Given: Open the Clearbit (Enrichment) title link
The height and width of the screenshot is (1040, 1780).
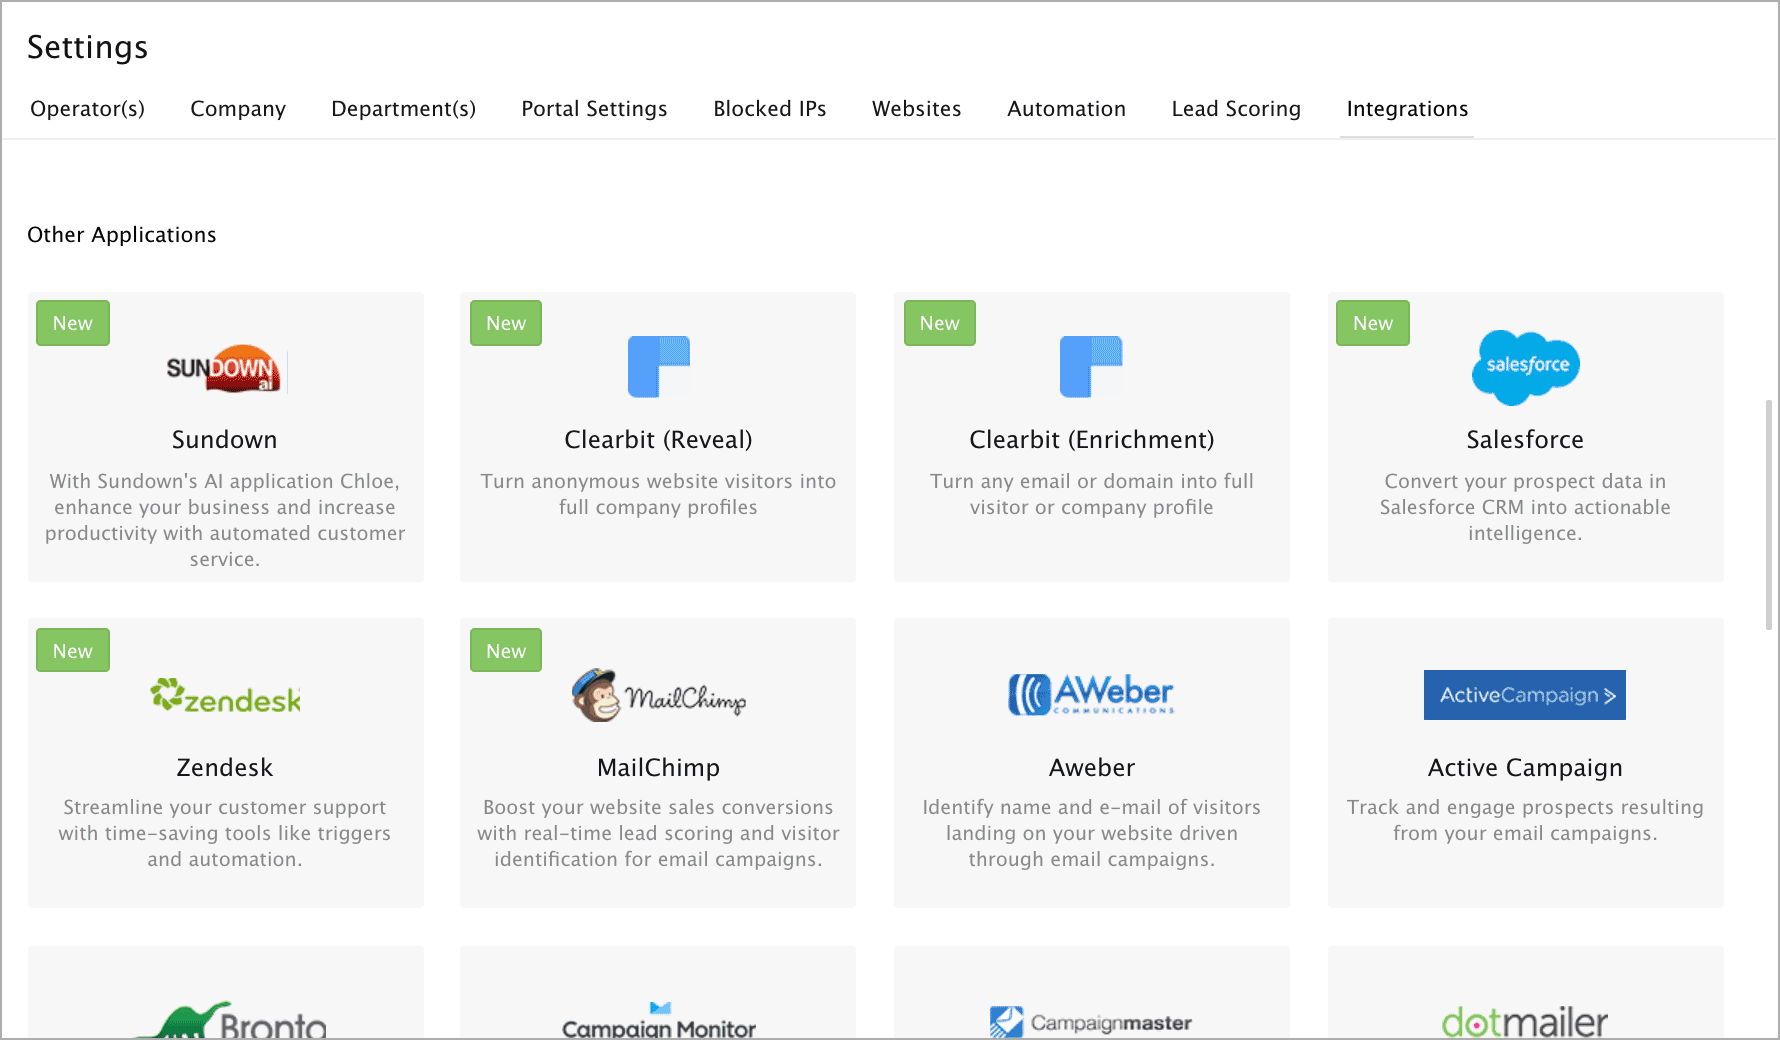Looking at the screenshot, I should point(1091,440).
